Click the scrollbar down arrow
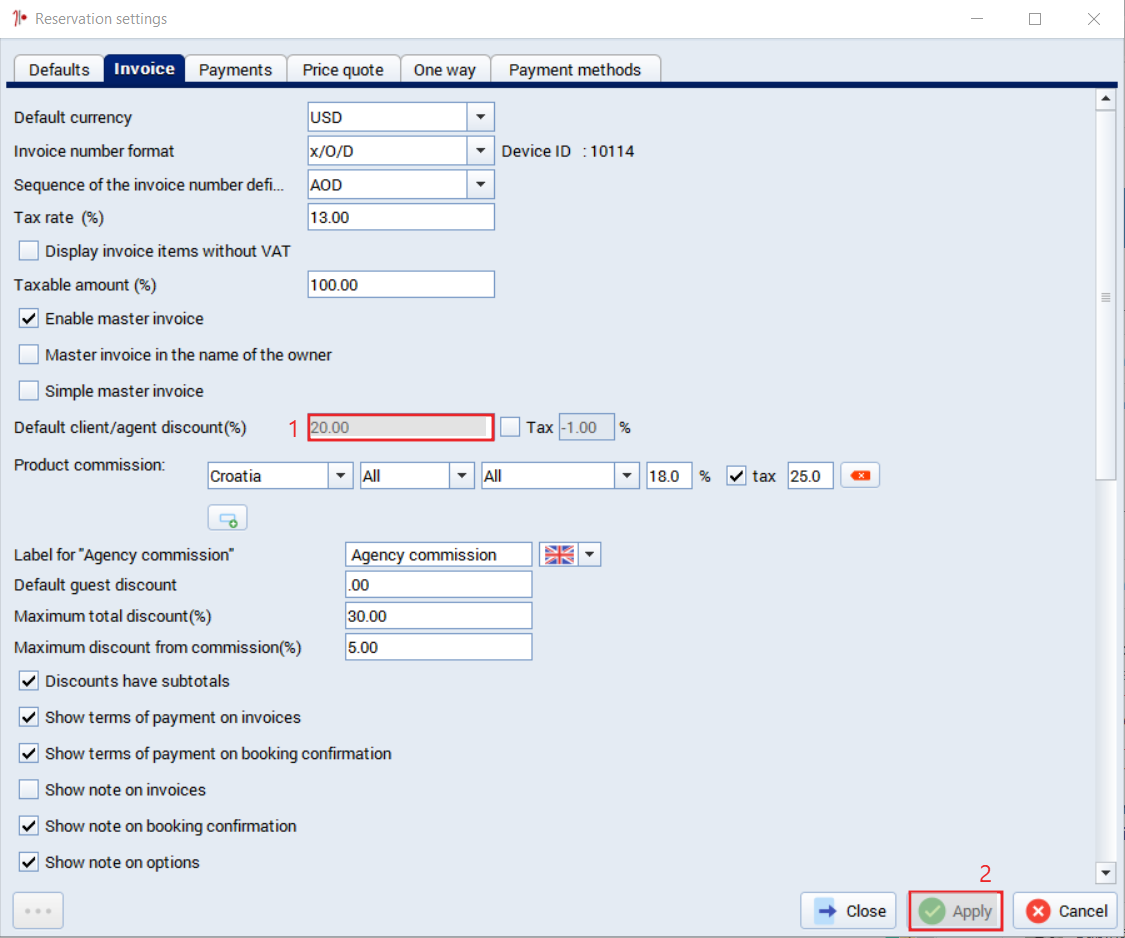The image size is (1125, 938). [1105, 873]
